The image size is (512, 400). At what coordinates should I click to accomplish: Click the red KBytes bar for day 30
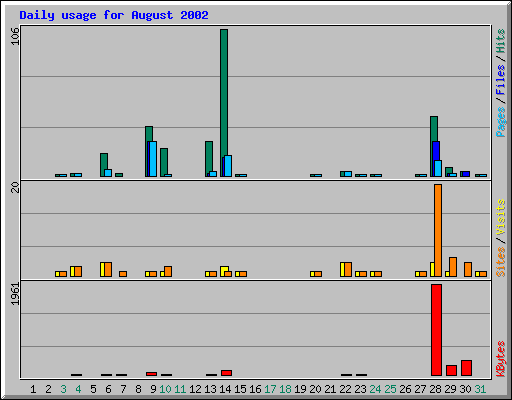[x=466, y=368]
